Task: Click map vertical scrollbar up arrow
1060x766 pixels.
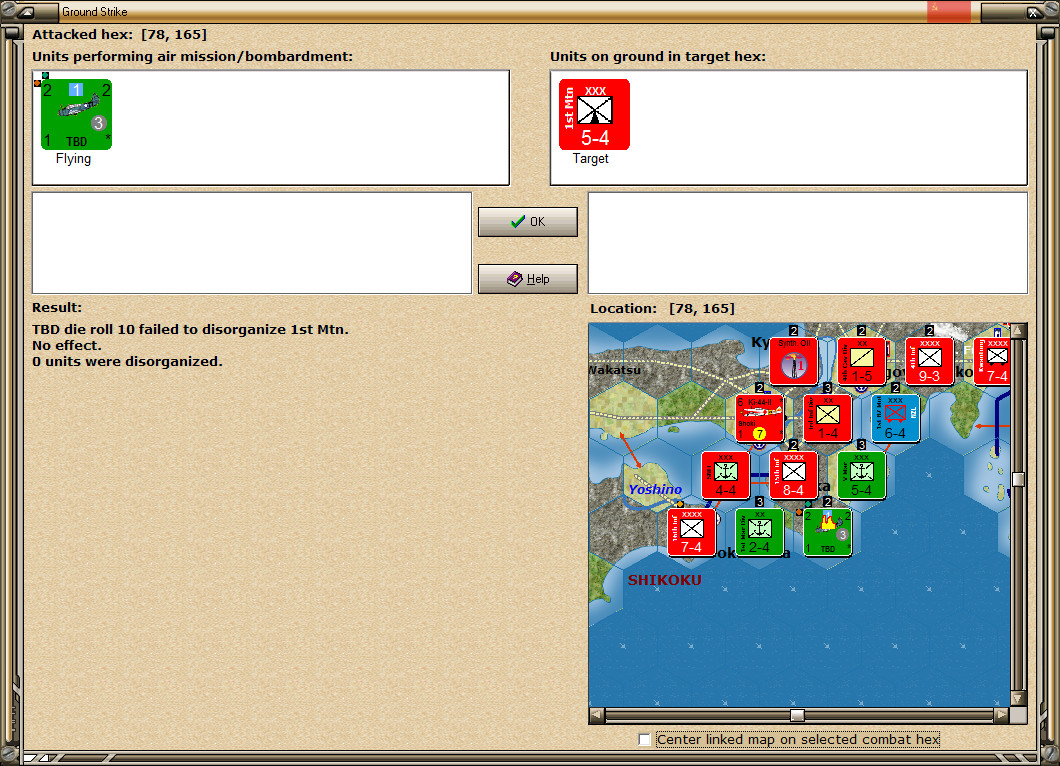Action: [1018, 331]
